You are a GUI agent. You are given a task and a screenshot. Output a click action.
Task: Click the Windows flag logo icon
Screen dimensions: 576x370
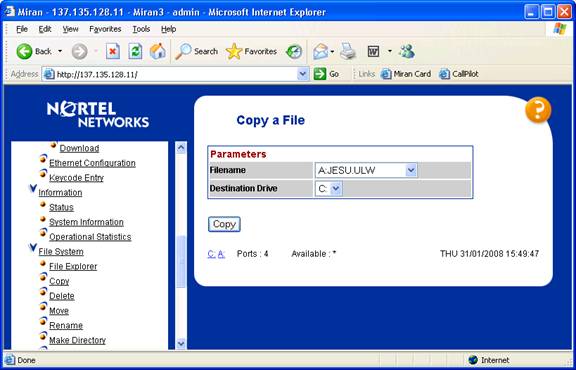click(x=560, y=29)
